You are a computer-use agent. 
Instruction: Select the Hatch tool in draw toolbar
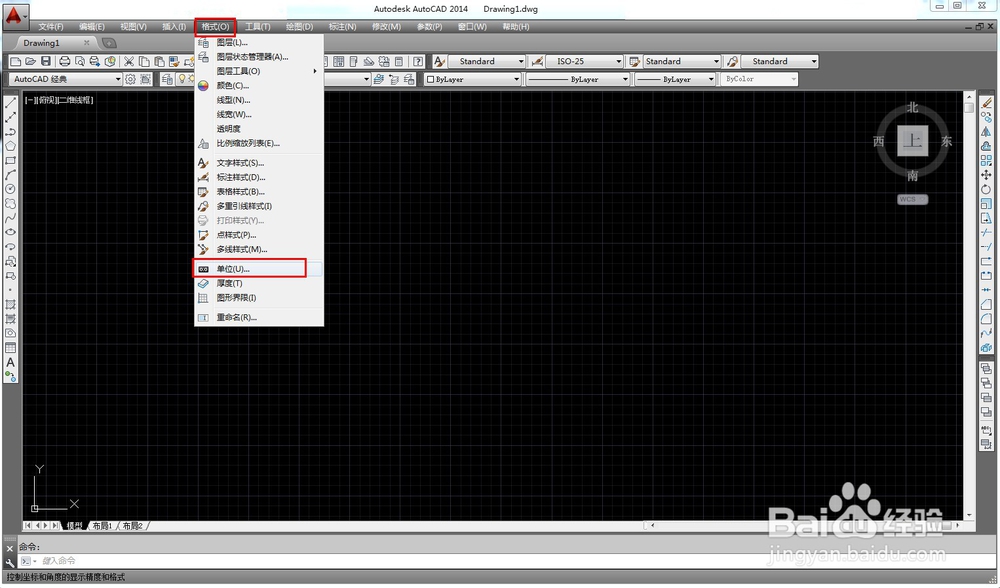11,304
